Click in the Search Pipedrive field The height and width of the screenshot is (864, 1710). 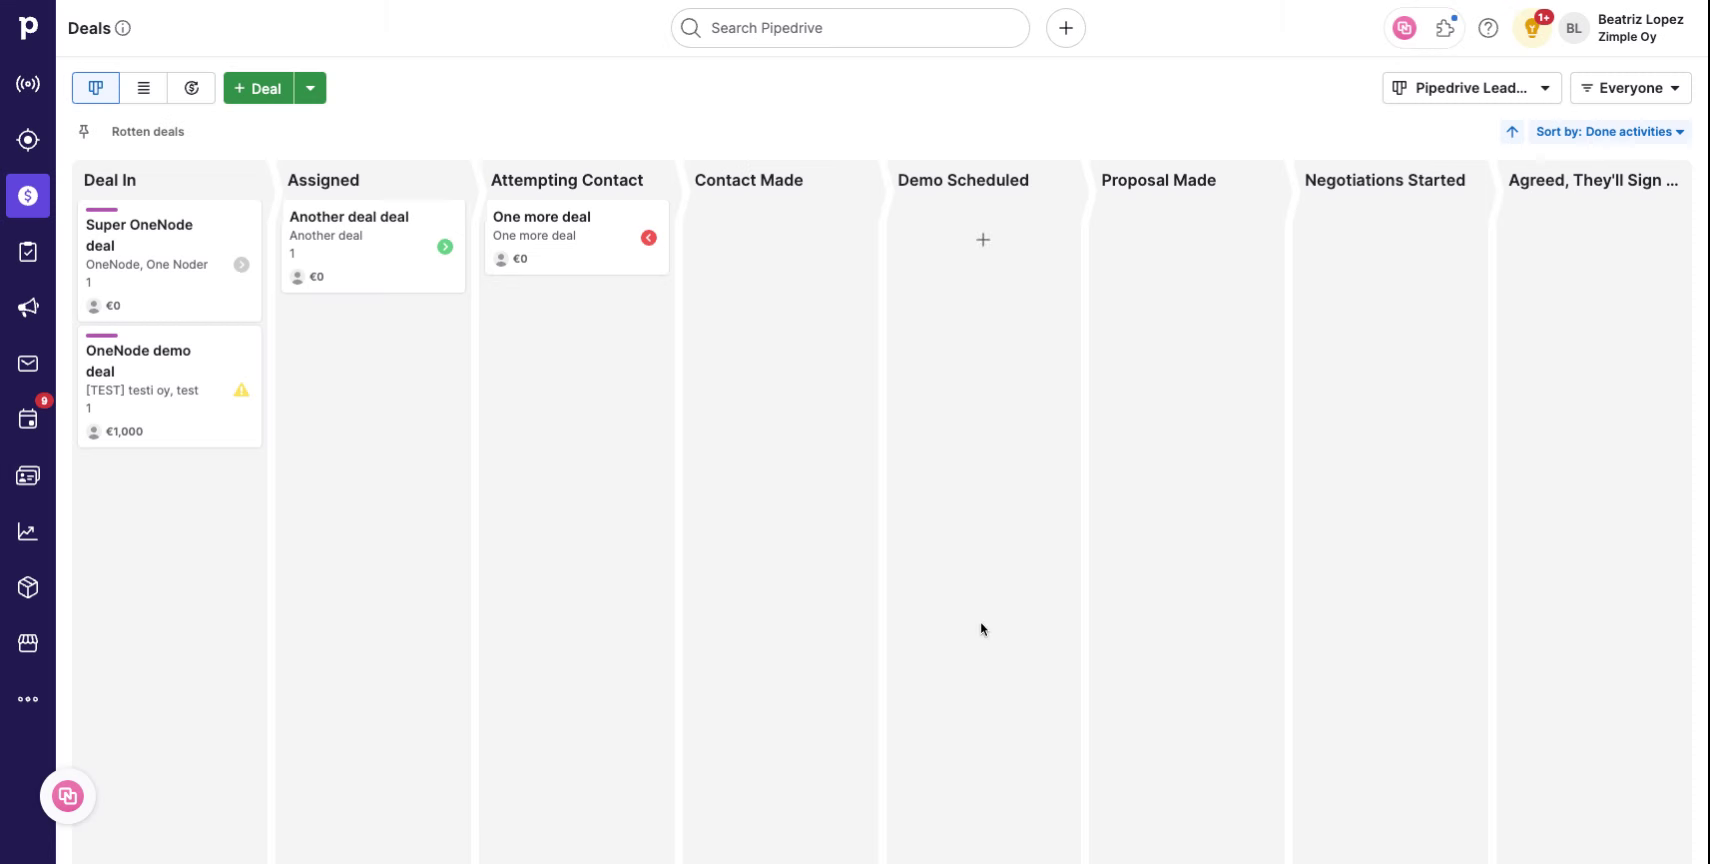point(850,28)
